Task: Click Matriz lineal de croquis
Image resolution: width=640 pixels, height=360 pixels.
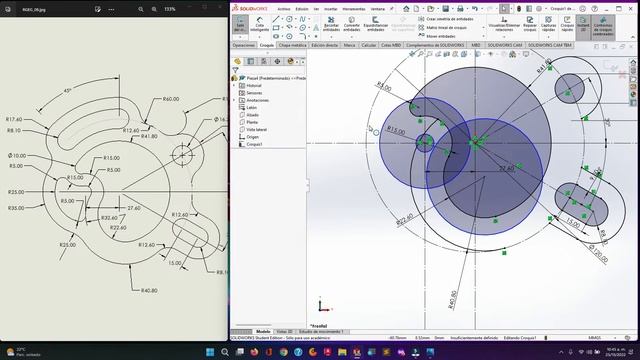Action: tap(442, 28)
